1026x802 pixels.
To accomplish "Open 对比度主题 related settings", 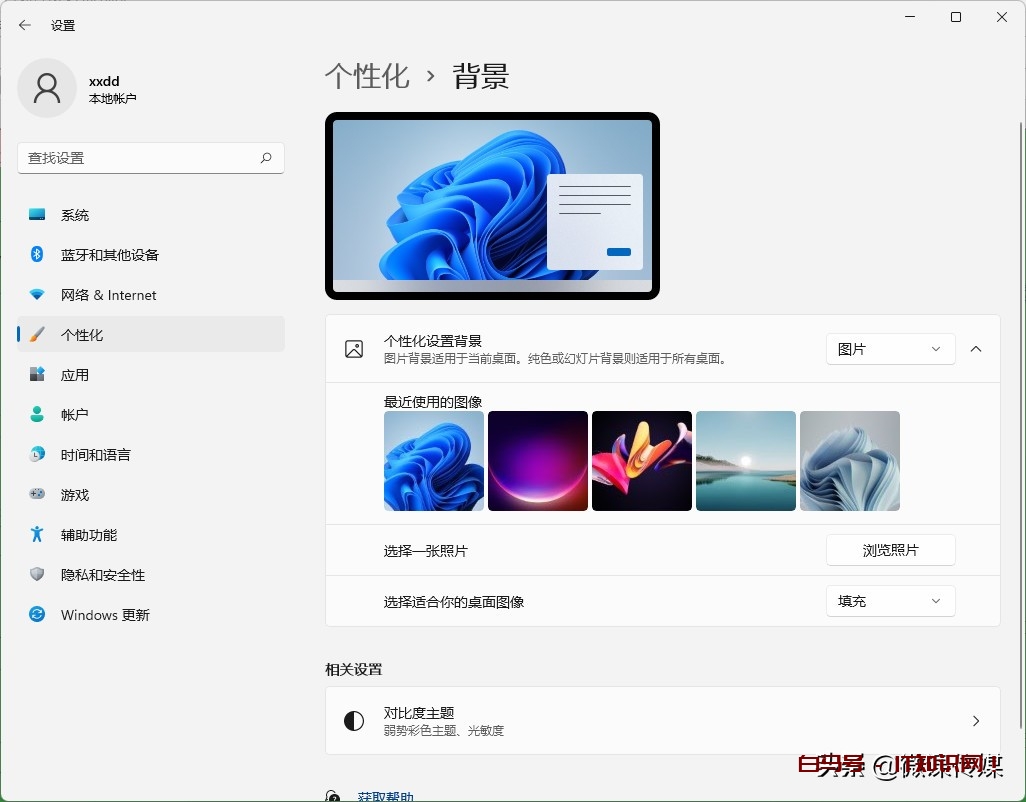I will [x=660, y=720].
